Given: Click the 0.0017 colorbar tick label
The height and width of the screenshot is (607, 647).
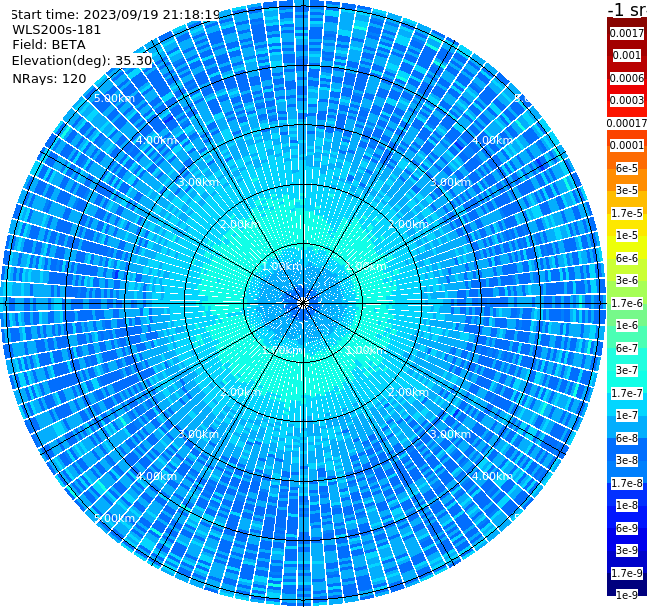Looking at the screenshot, I should [x=627, y=33].
